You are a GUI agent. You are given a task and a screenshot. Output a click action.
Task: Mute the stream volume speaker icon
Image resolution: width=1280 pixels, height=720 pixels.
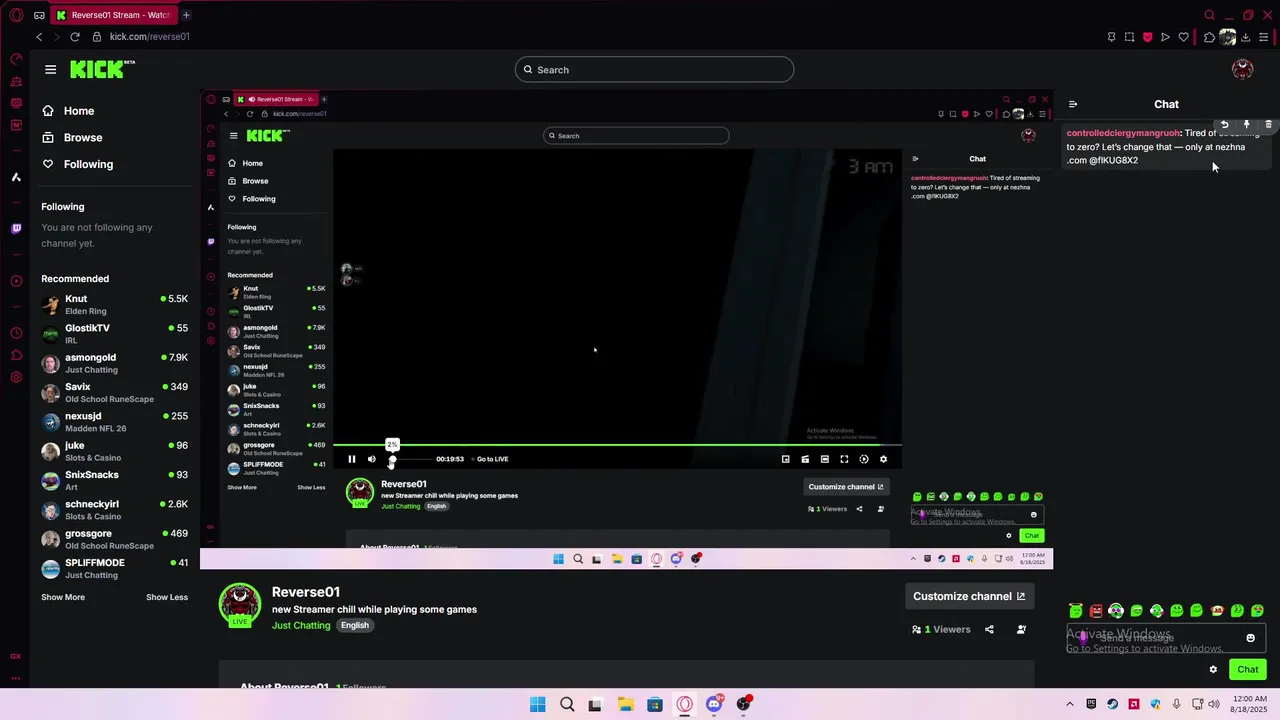[x=372, y=459]
